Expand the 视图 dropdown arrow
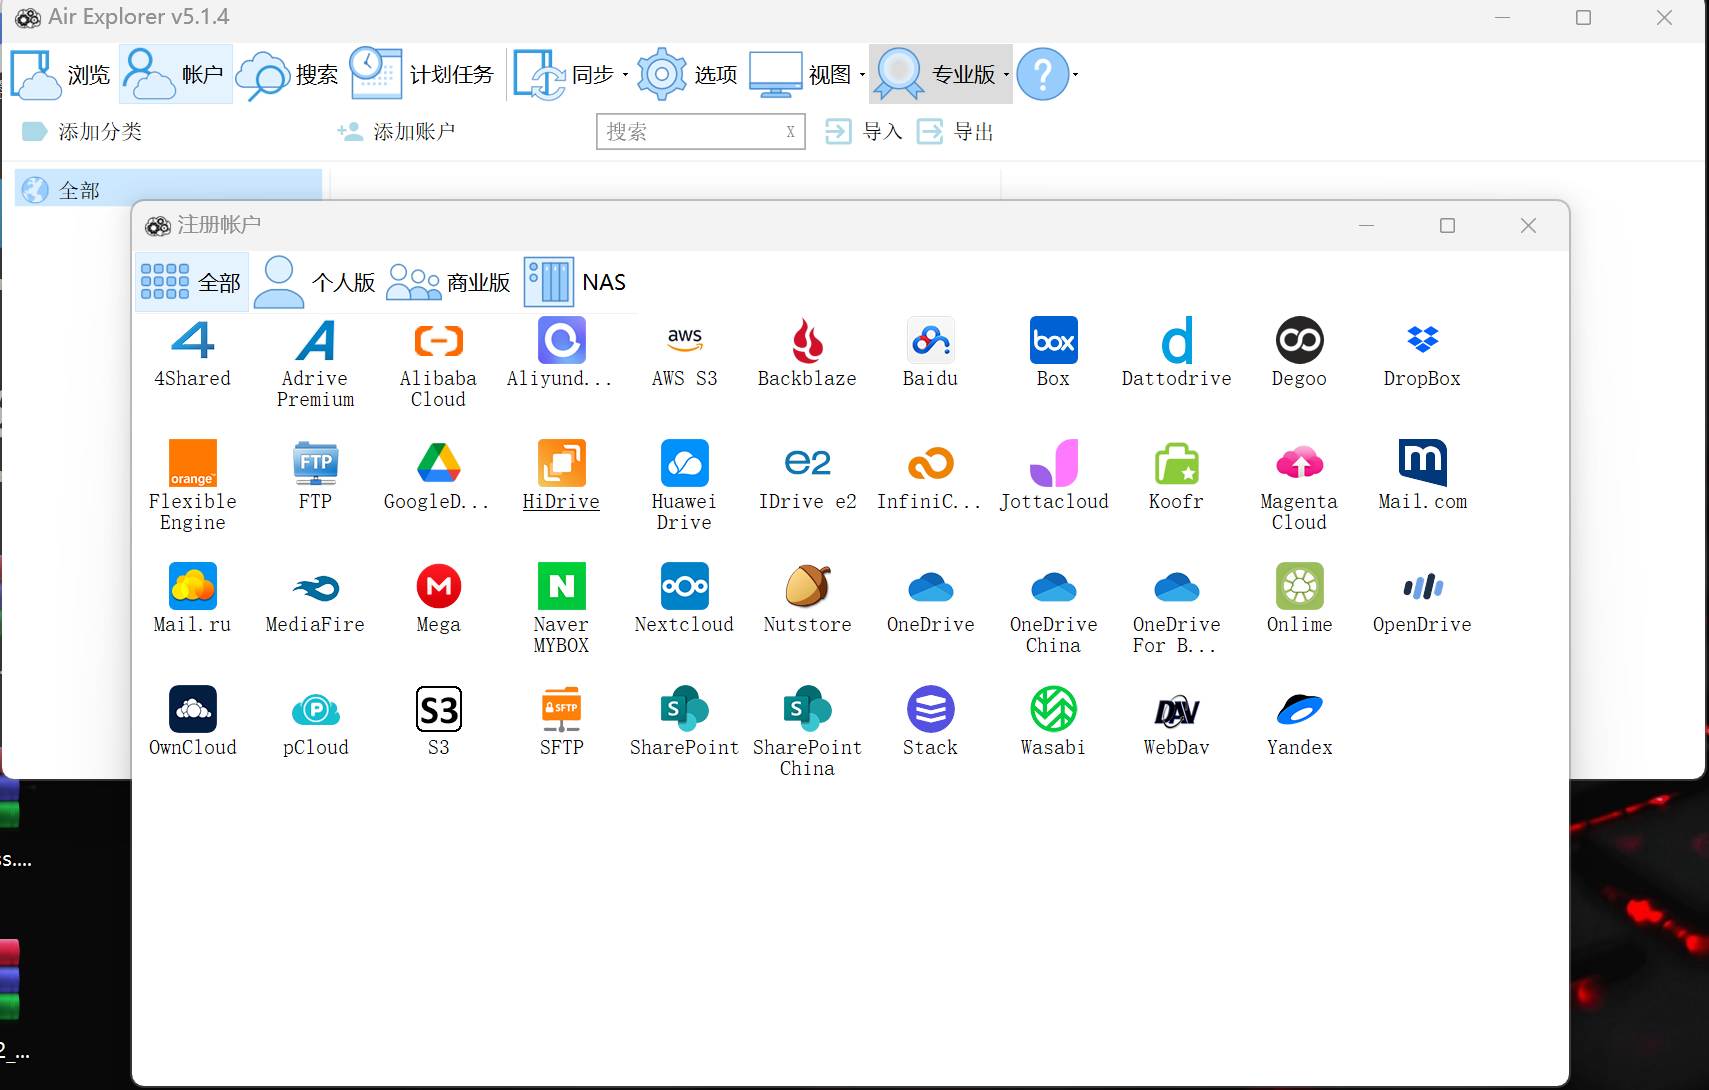 coord(862,75)
